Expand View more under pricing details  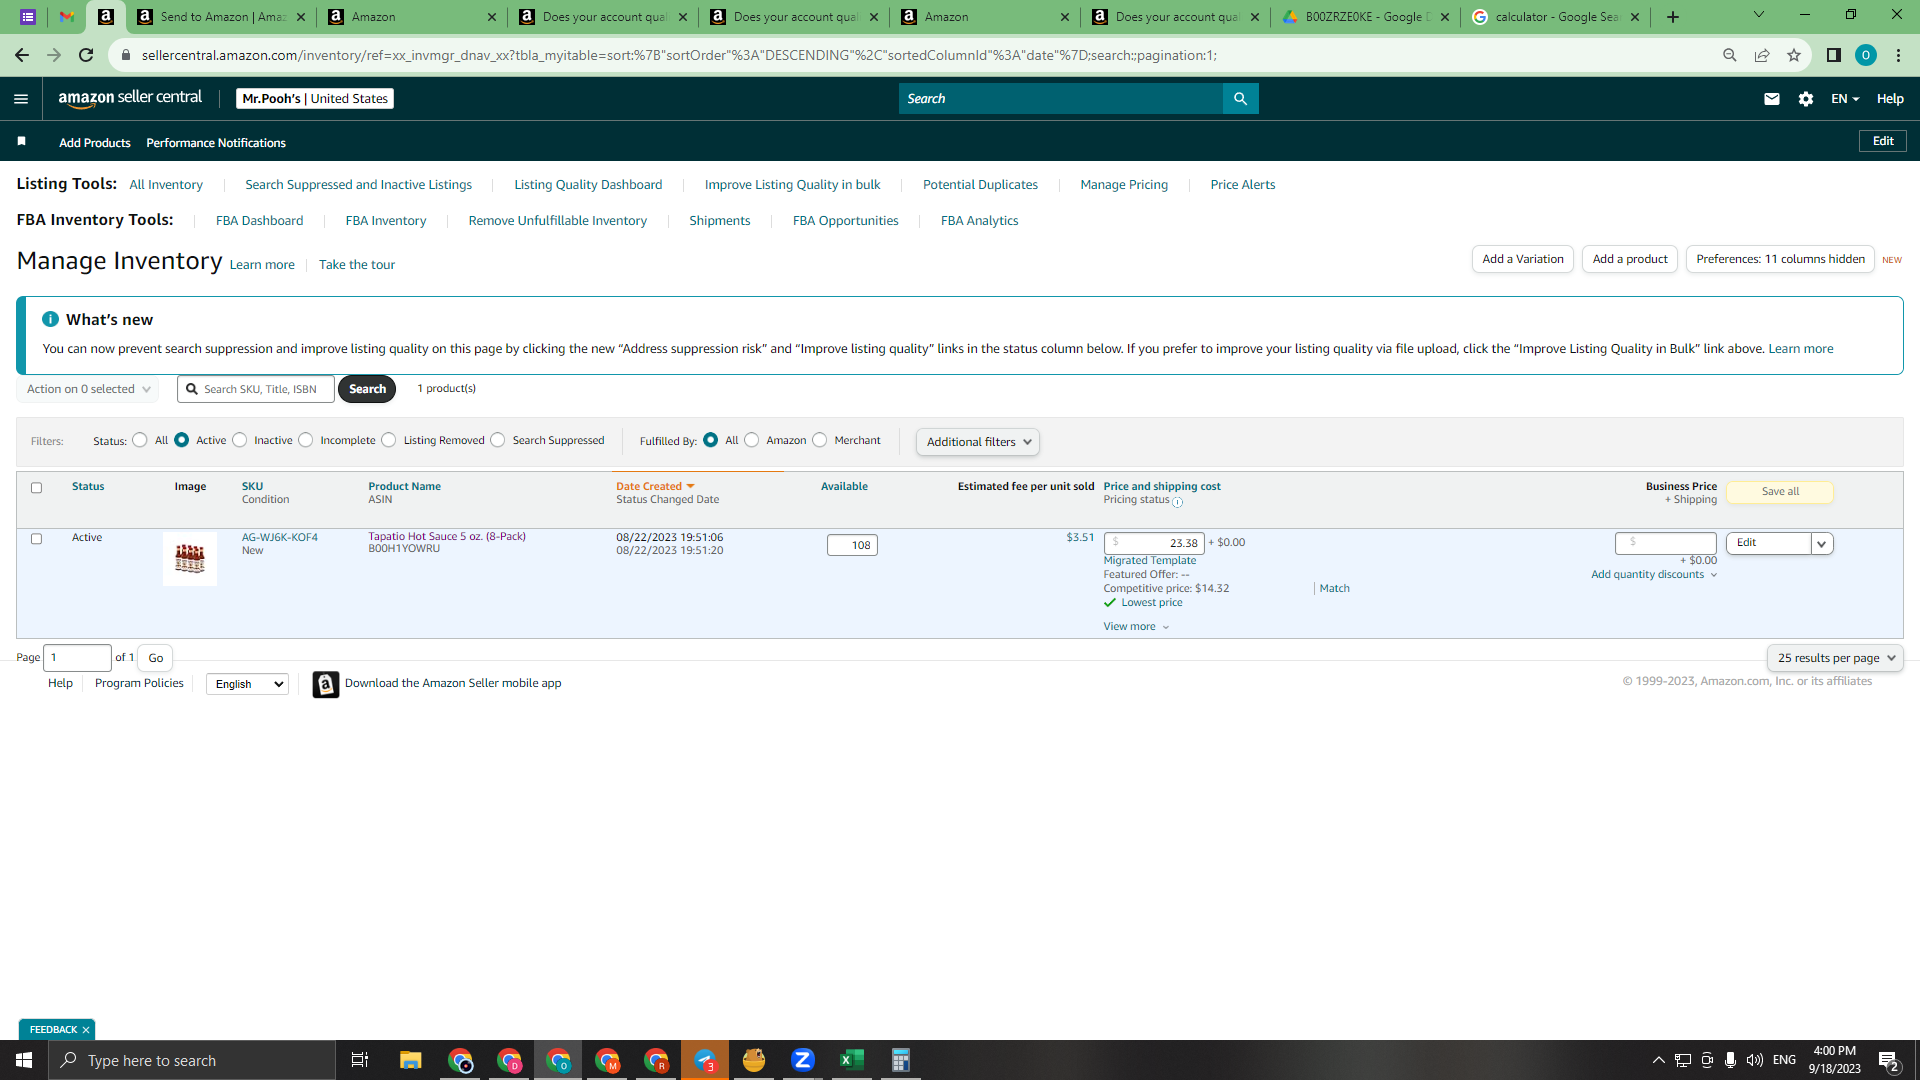point(1136,627)
